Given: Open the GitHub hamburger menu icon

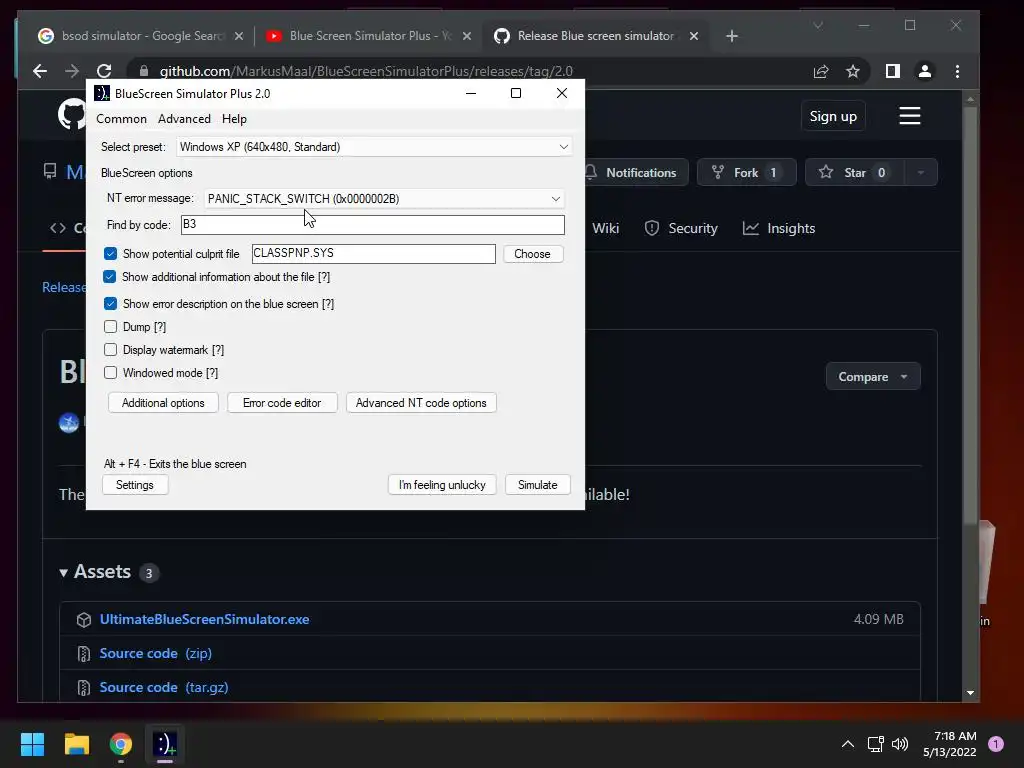Looking at the screenshot, I should (910, 116).
